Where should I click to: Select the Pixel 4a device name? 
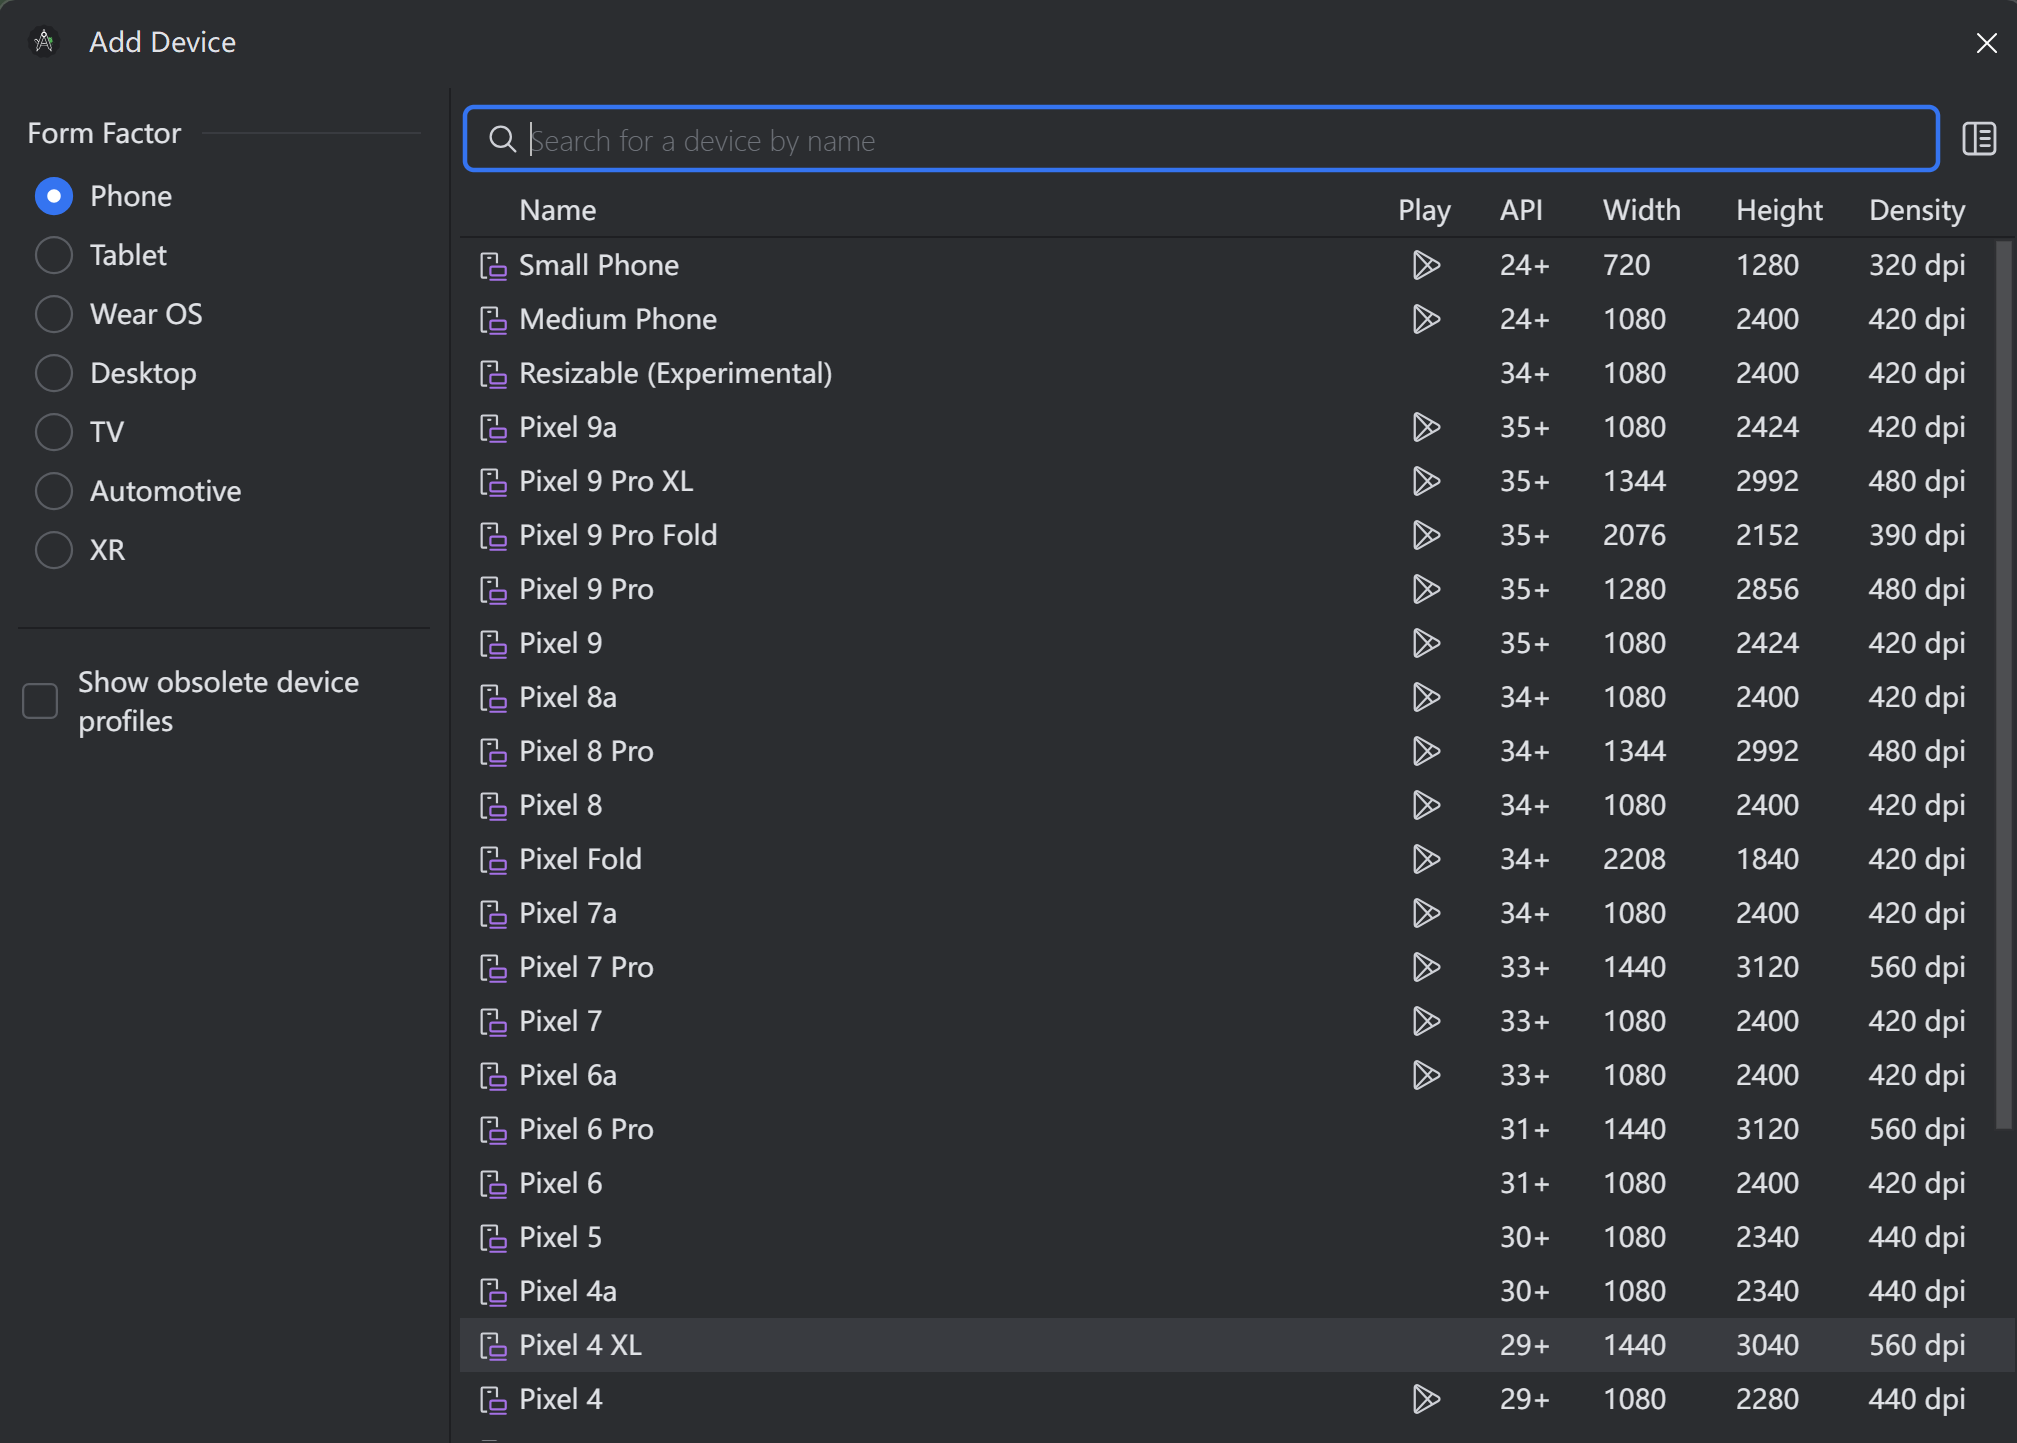pos(568,1291)
